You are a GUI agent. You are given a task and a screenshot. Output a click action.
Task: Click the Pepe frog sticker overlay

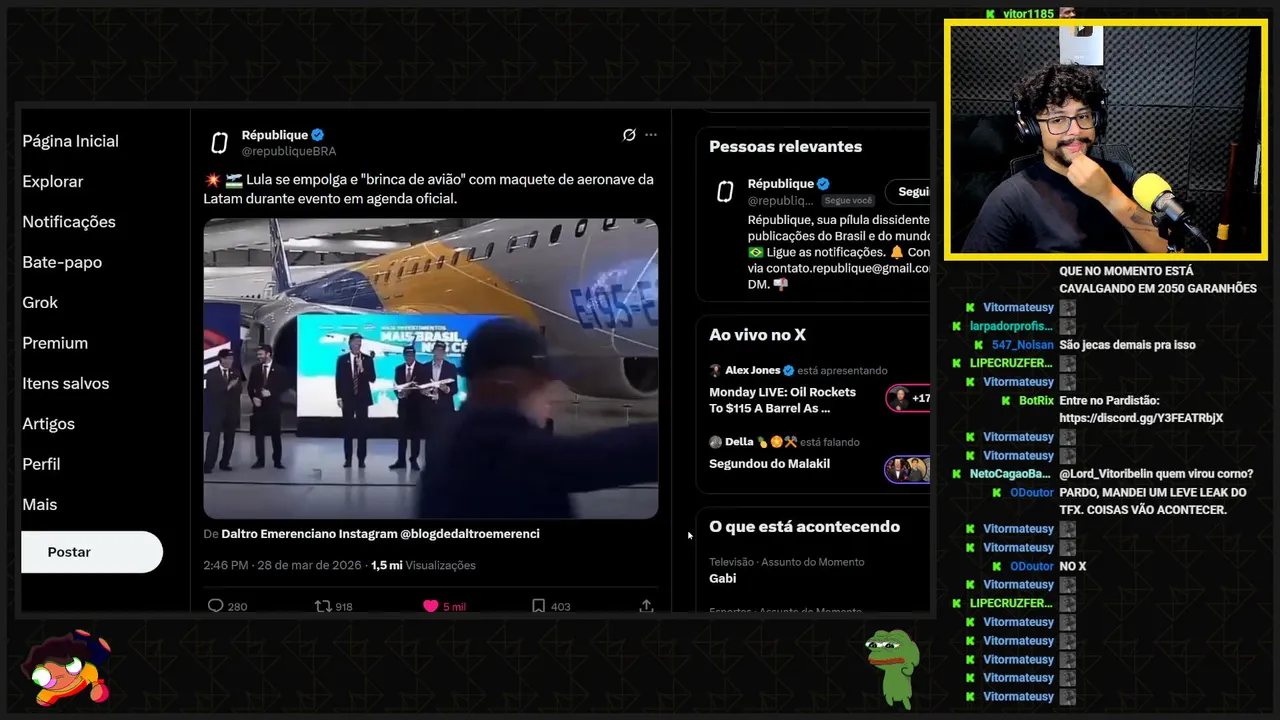tap(892, 668)
